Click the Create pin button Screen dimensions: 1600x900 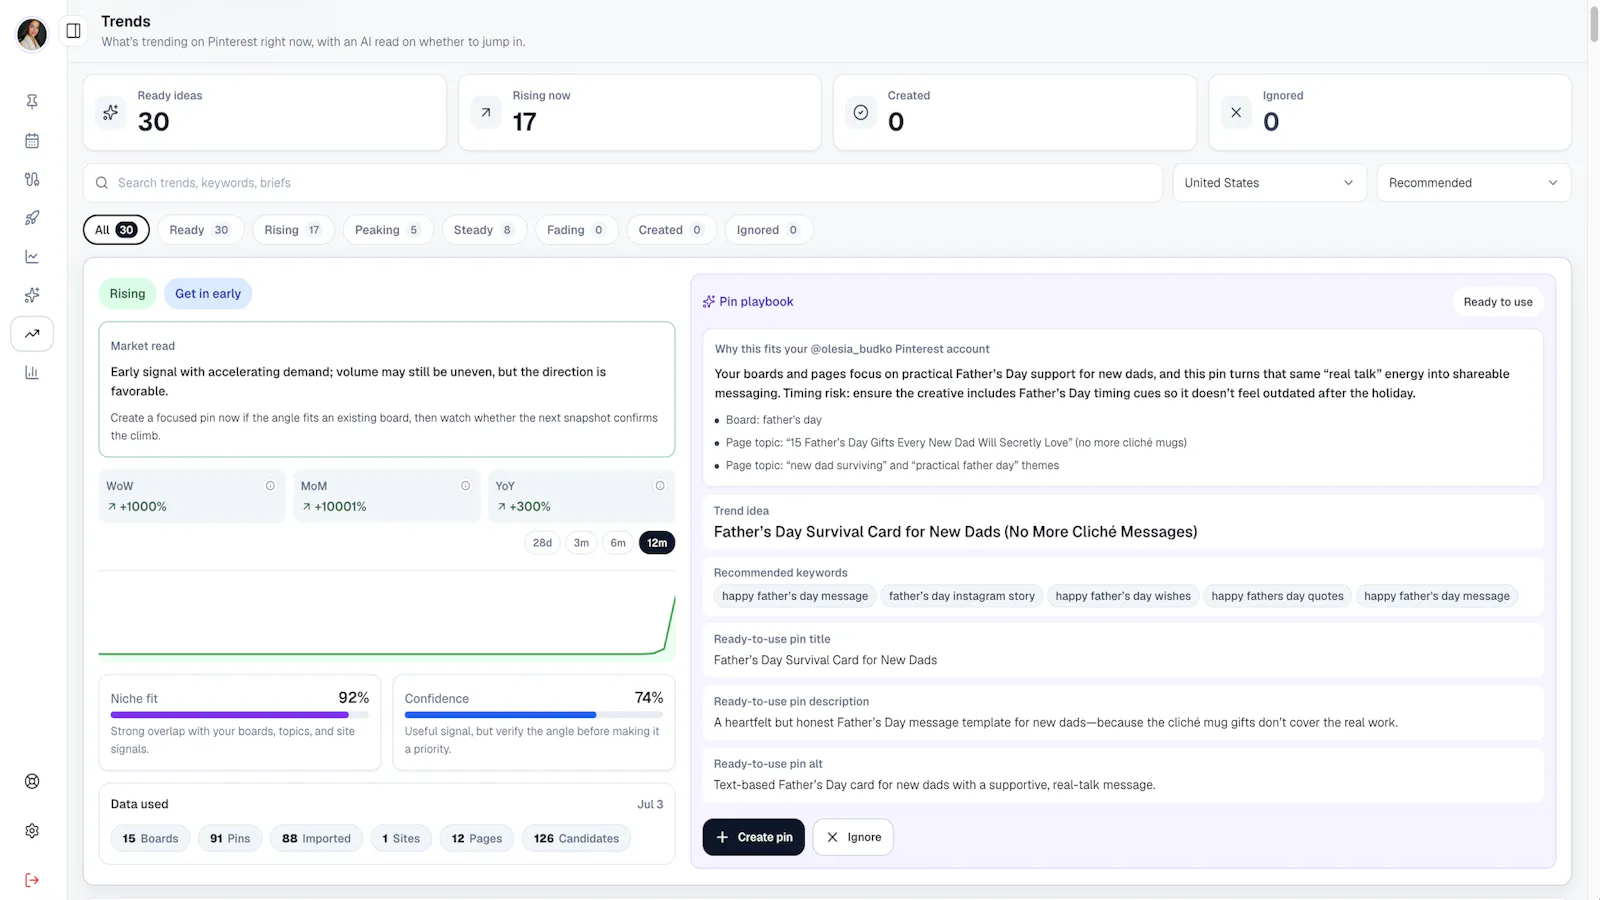tap(753, 837)
